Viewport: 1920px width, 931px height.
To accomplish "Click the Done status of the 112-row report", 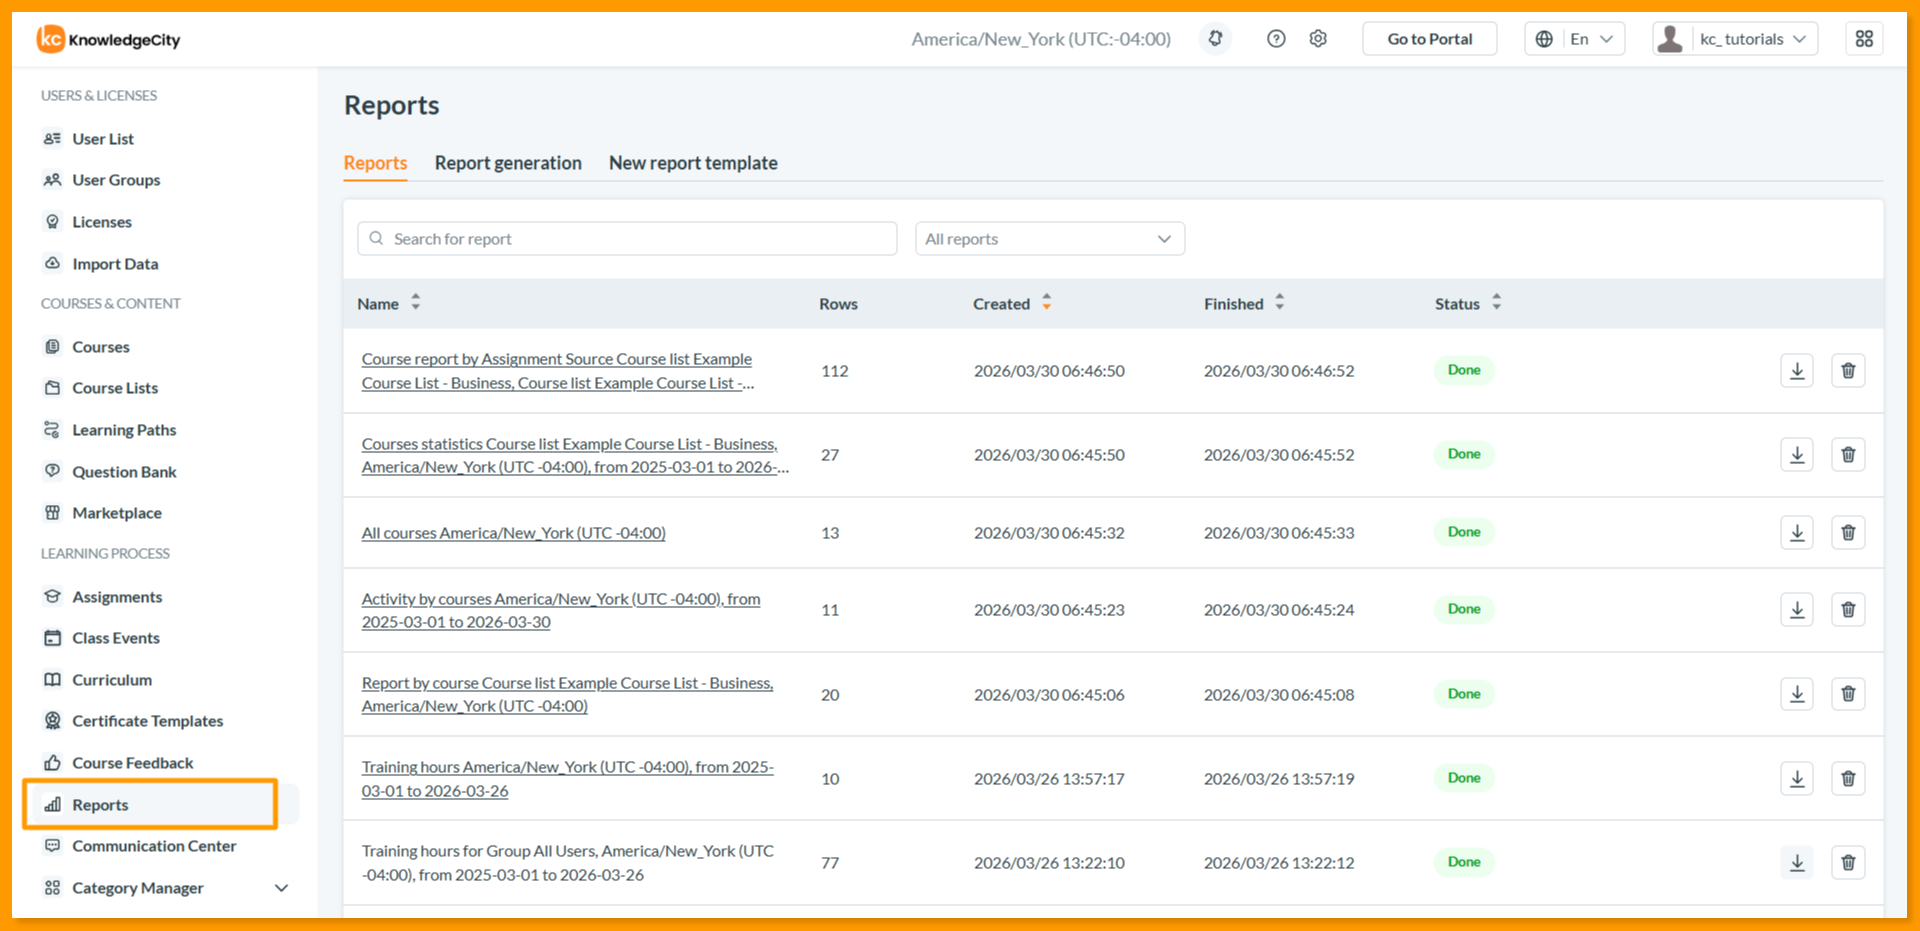I will click(x=1464, y=370).
